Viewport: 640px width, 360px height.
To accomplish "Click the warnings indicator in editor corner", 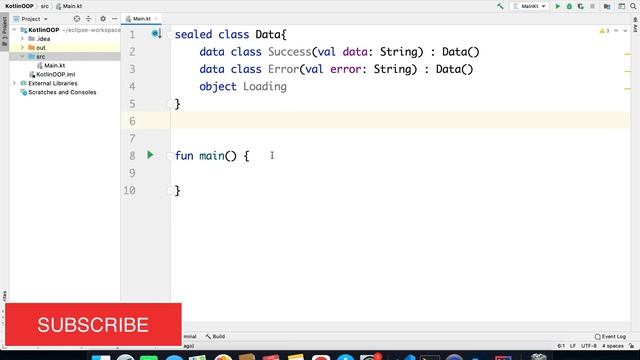I will click(x=604, y=31).
